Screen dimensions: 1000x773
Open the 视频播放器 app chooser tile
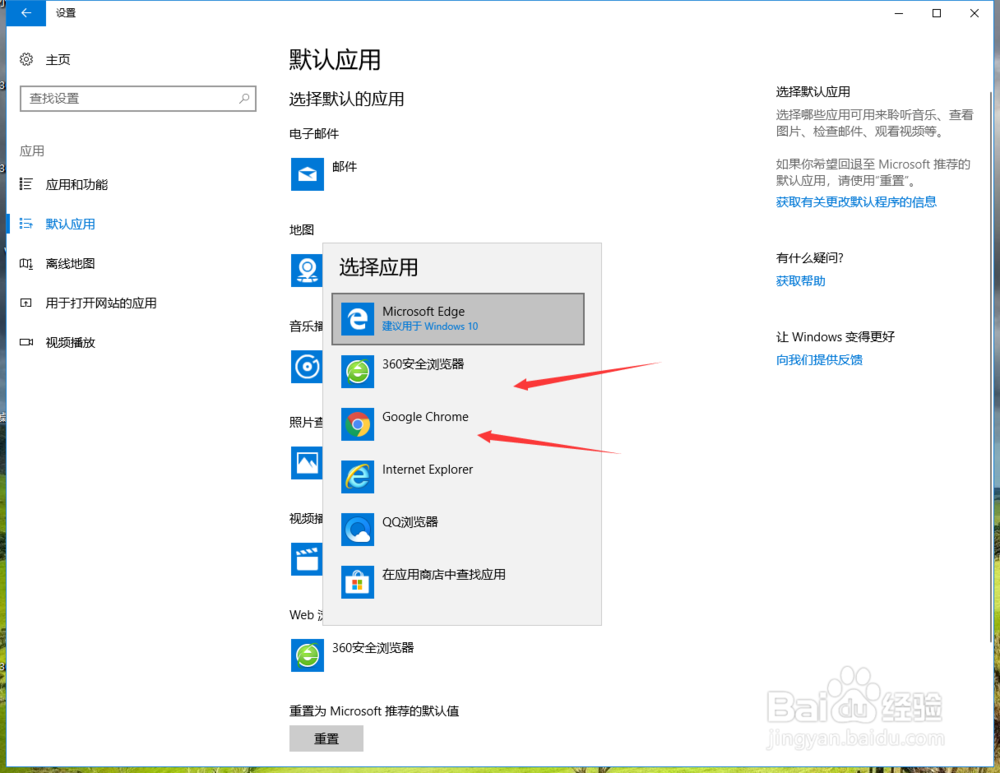tap(307, 559)
